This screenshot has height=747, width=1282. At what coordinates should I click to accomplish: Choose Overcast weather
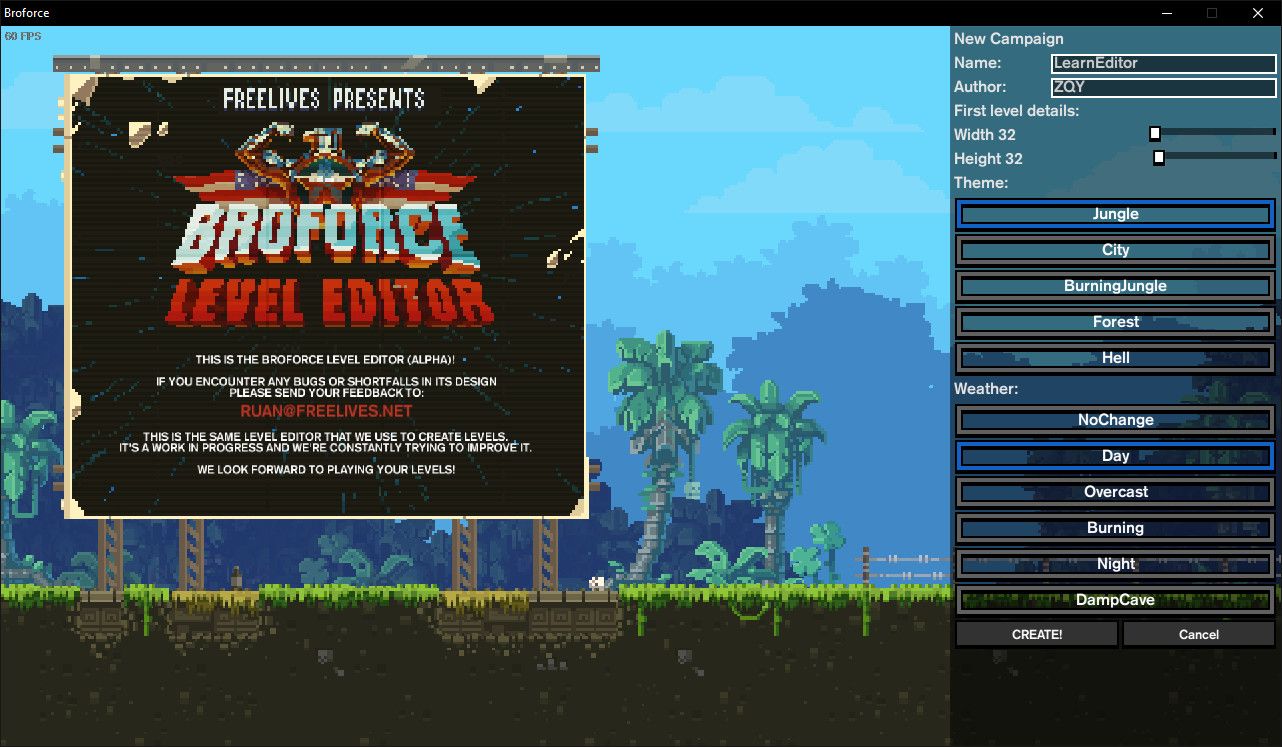click(x=1115, y=492)
